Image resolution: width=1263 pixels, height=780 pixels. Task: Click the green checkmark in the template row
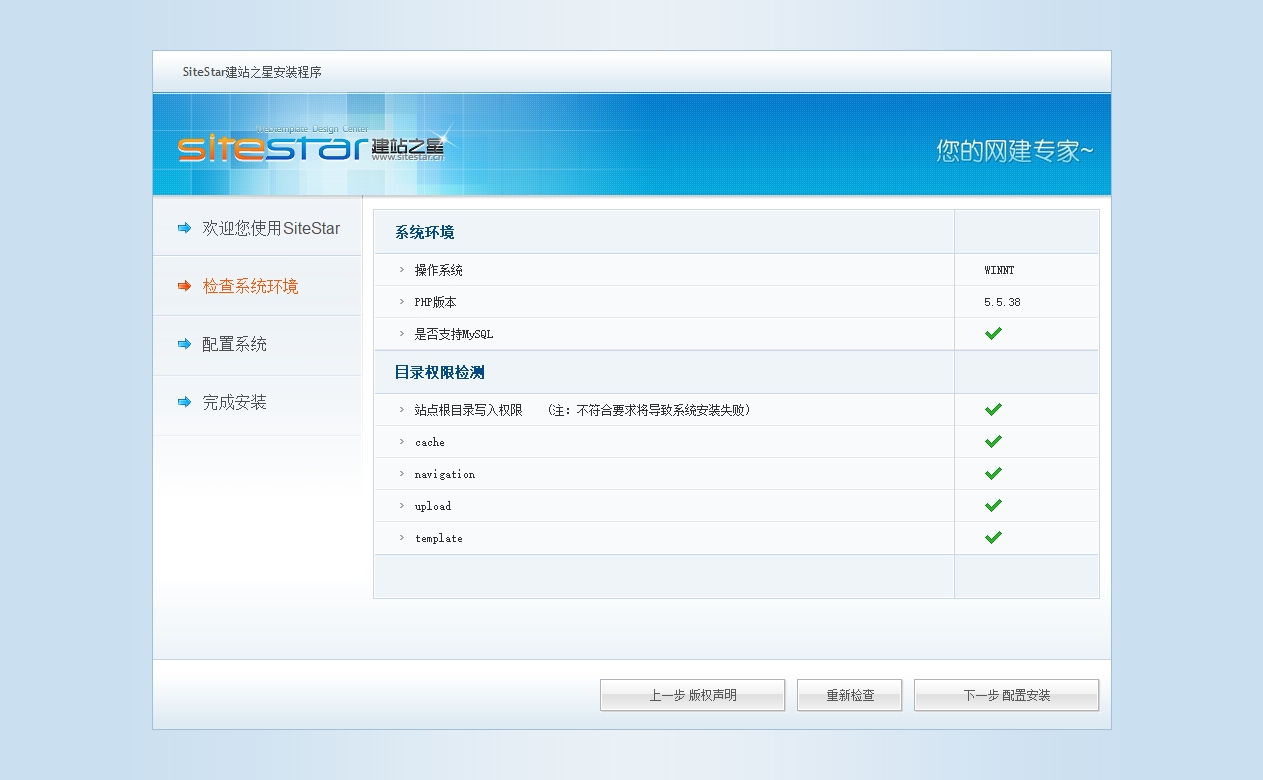tap(993, 537)
